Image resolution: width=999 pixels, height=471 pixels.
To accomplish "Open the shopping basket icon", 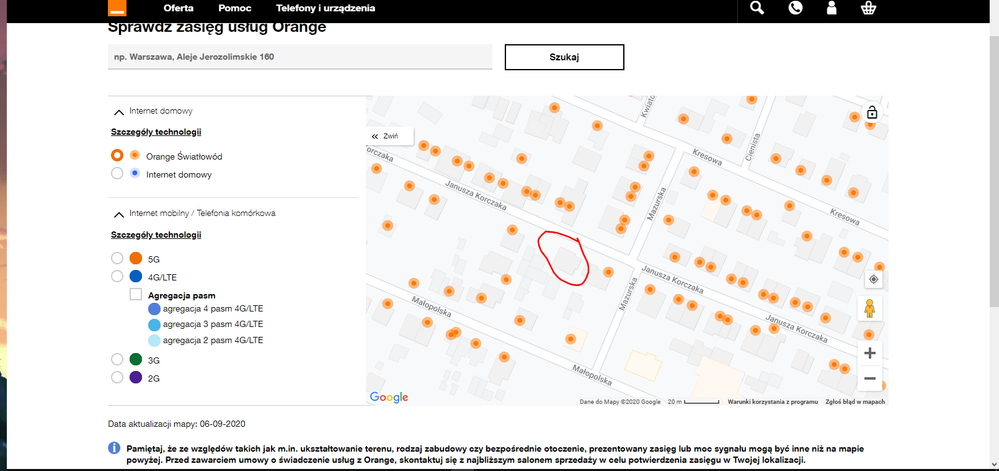I will [868, 8].
